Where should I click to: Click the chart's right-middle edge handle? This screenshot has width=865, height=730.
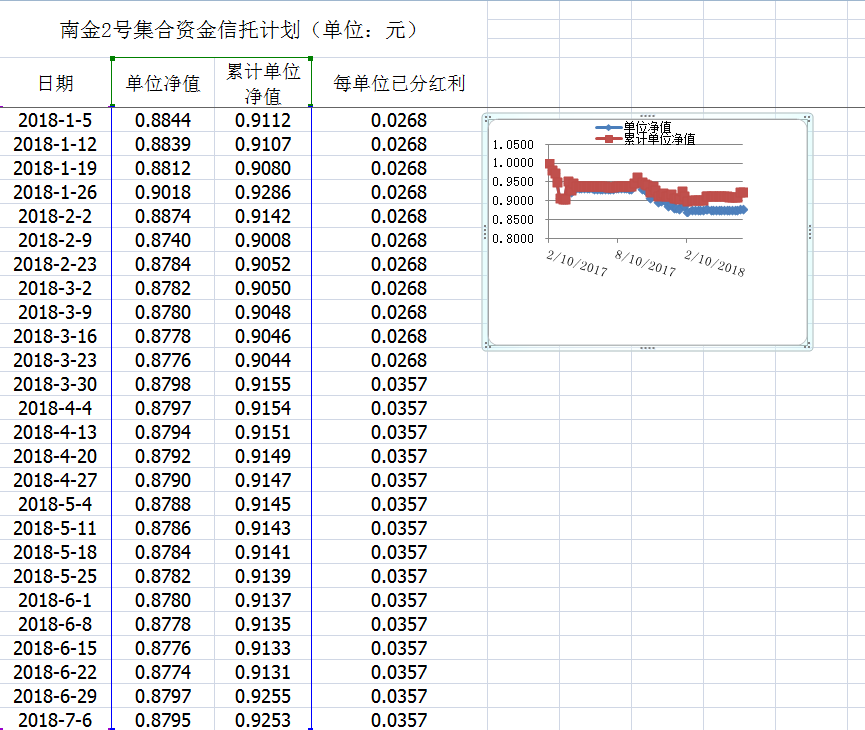tap(810, 232)
